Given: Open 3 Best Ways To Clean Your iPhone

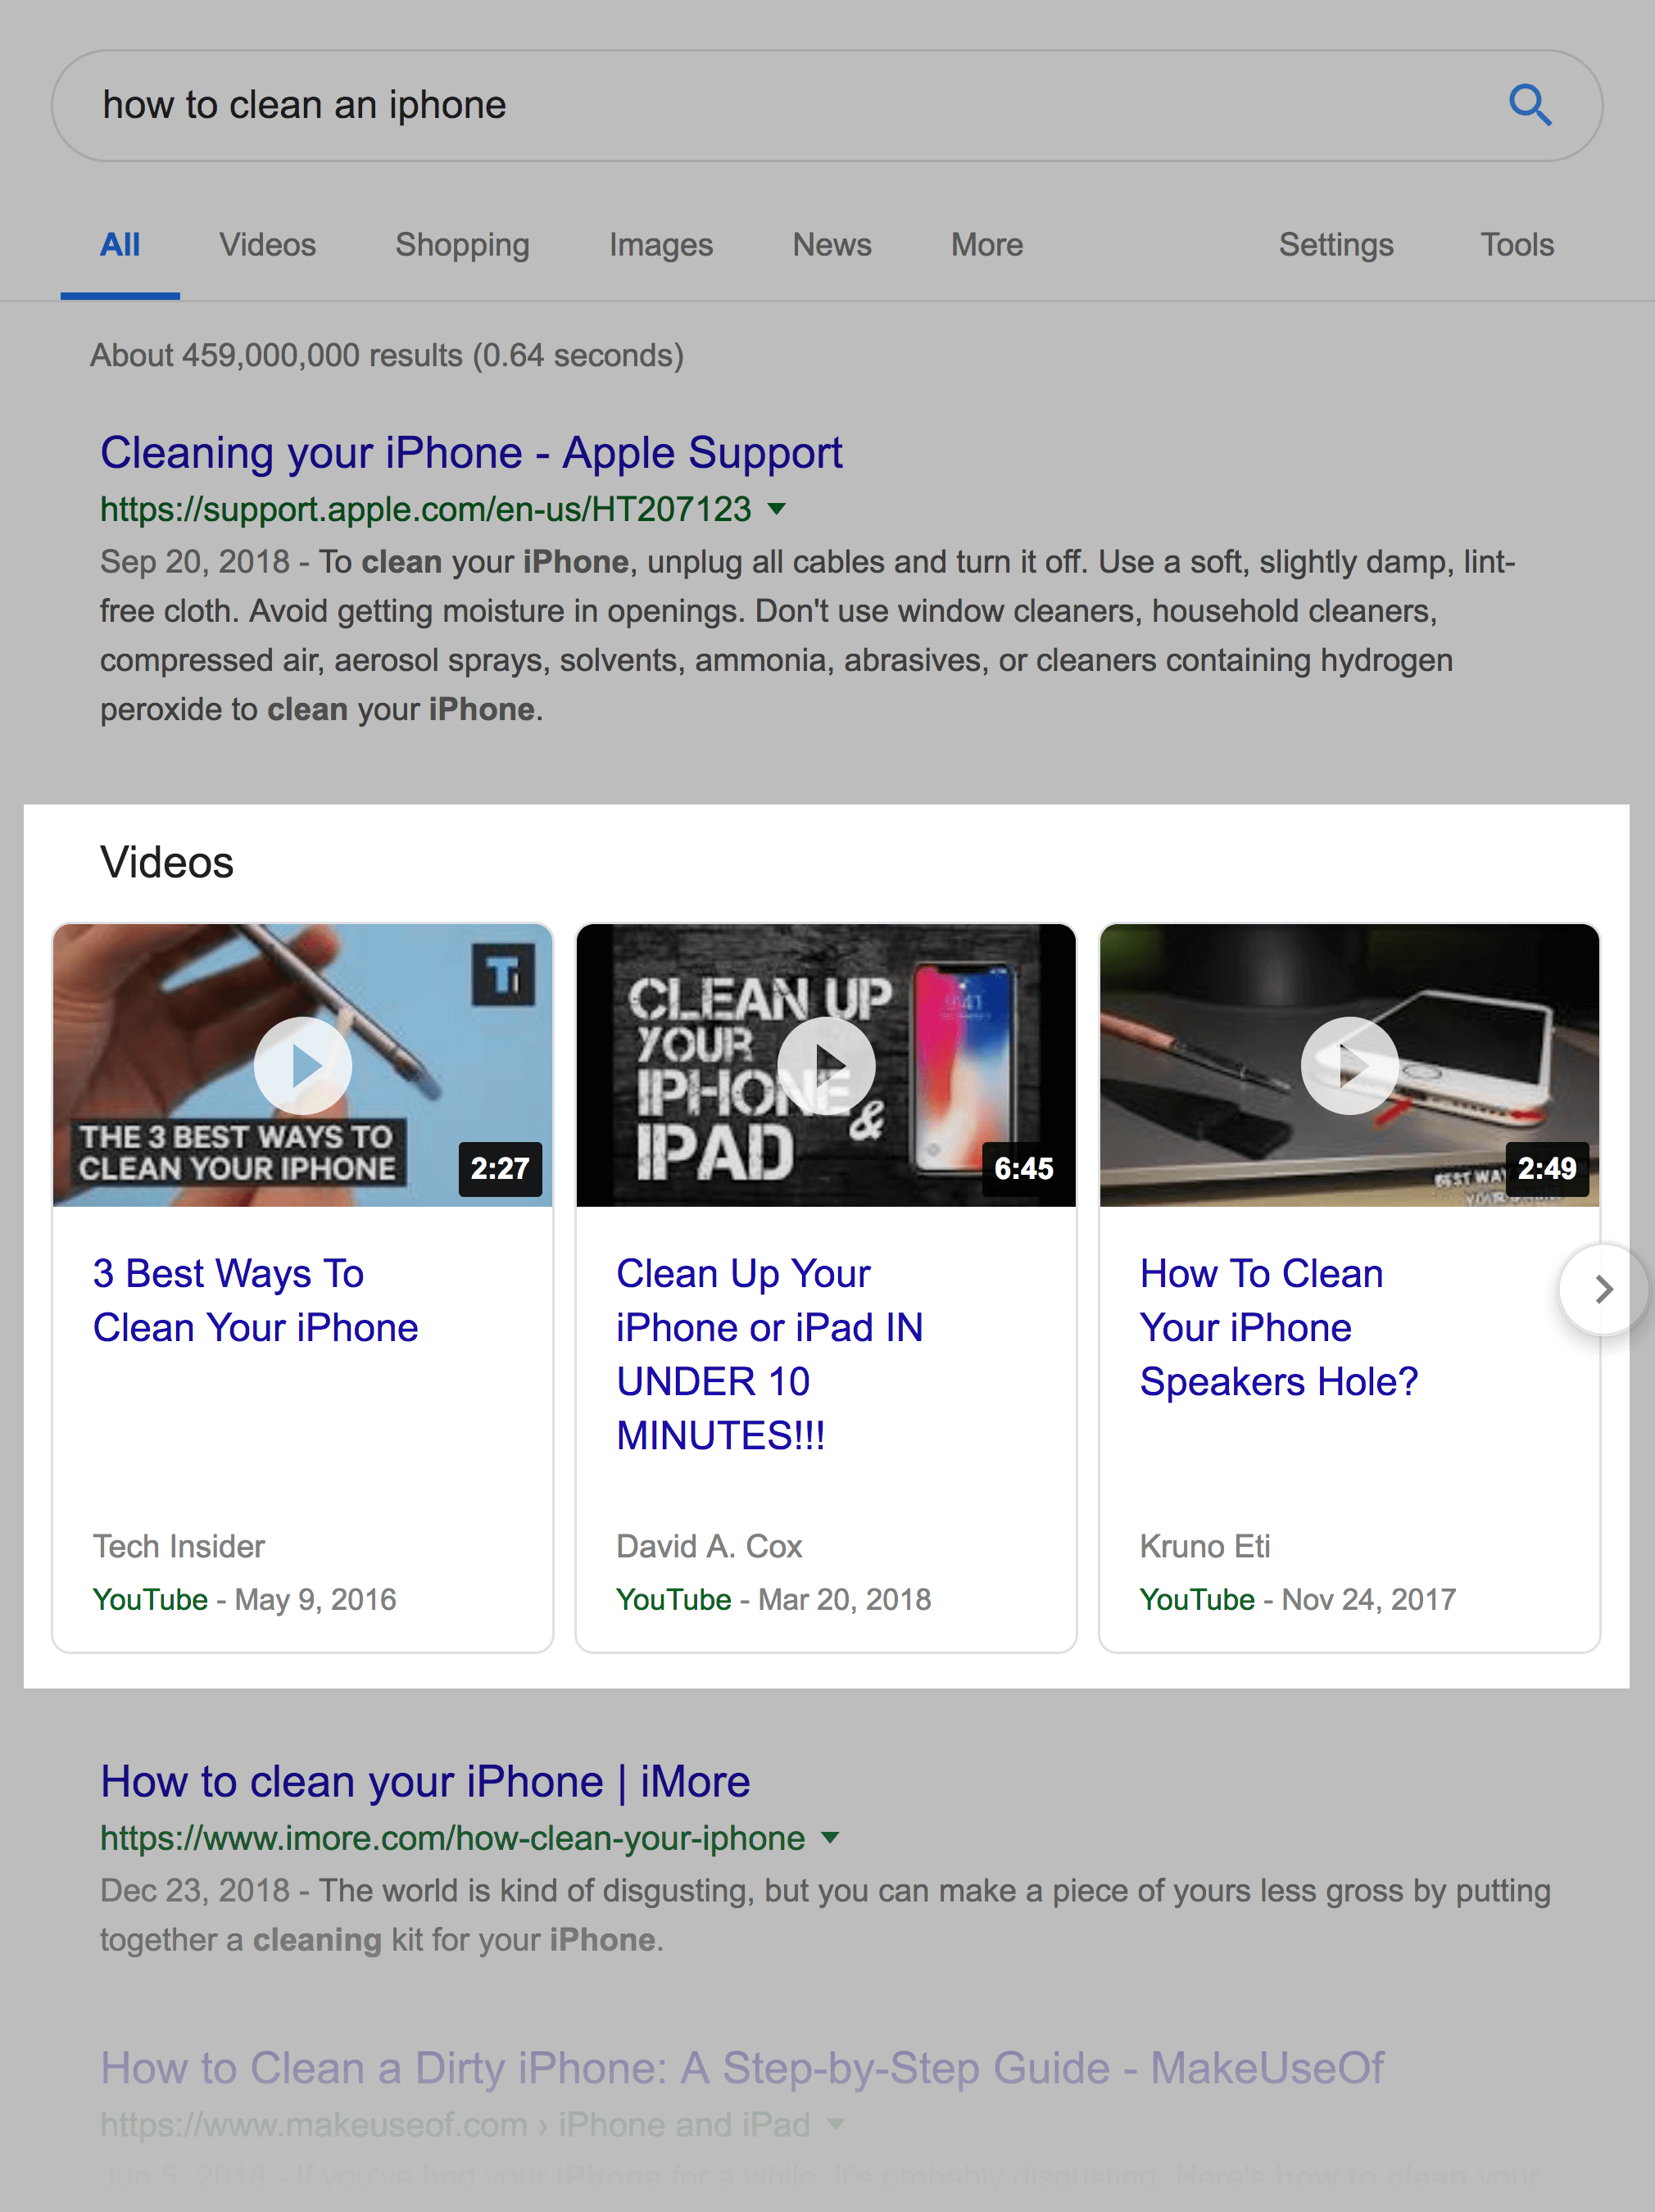Looking at the screenshot, I should coord(255,1301).
